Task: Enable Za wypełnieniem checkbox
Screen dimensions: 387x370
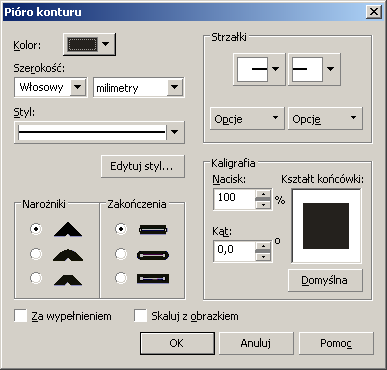Action: [21, 316]
